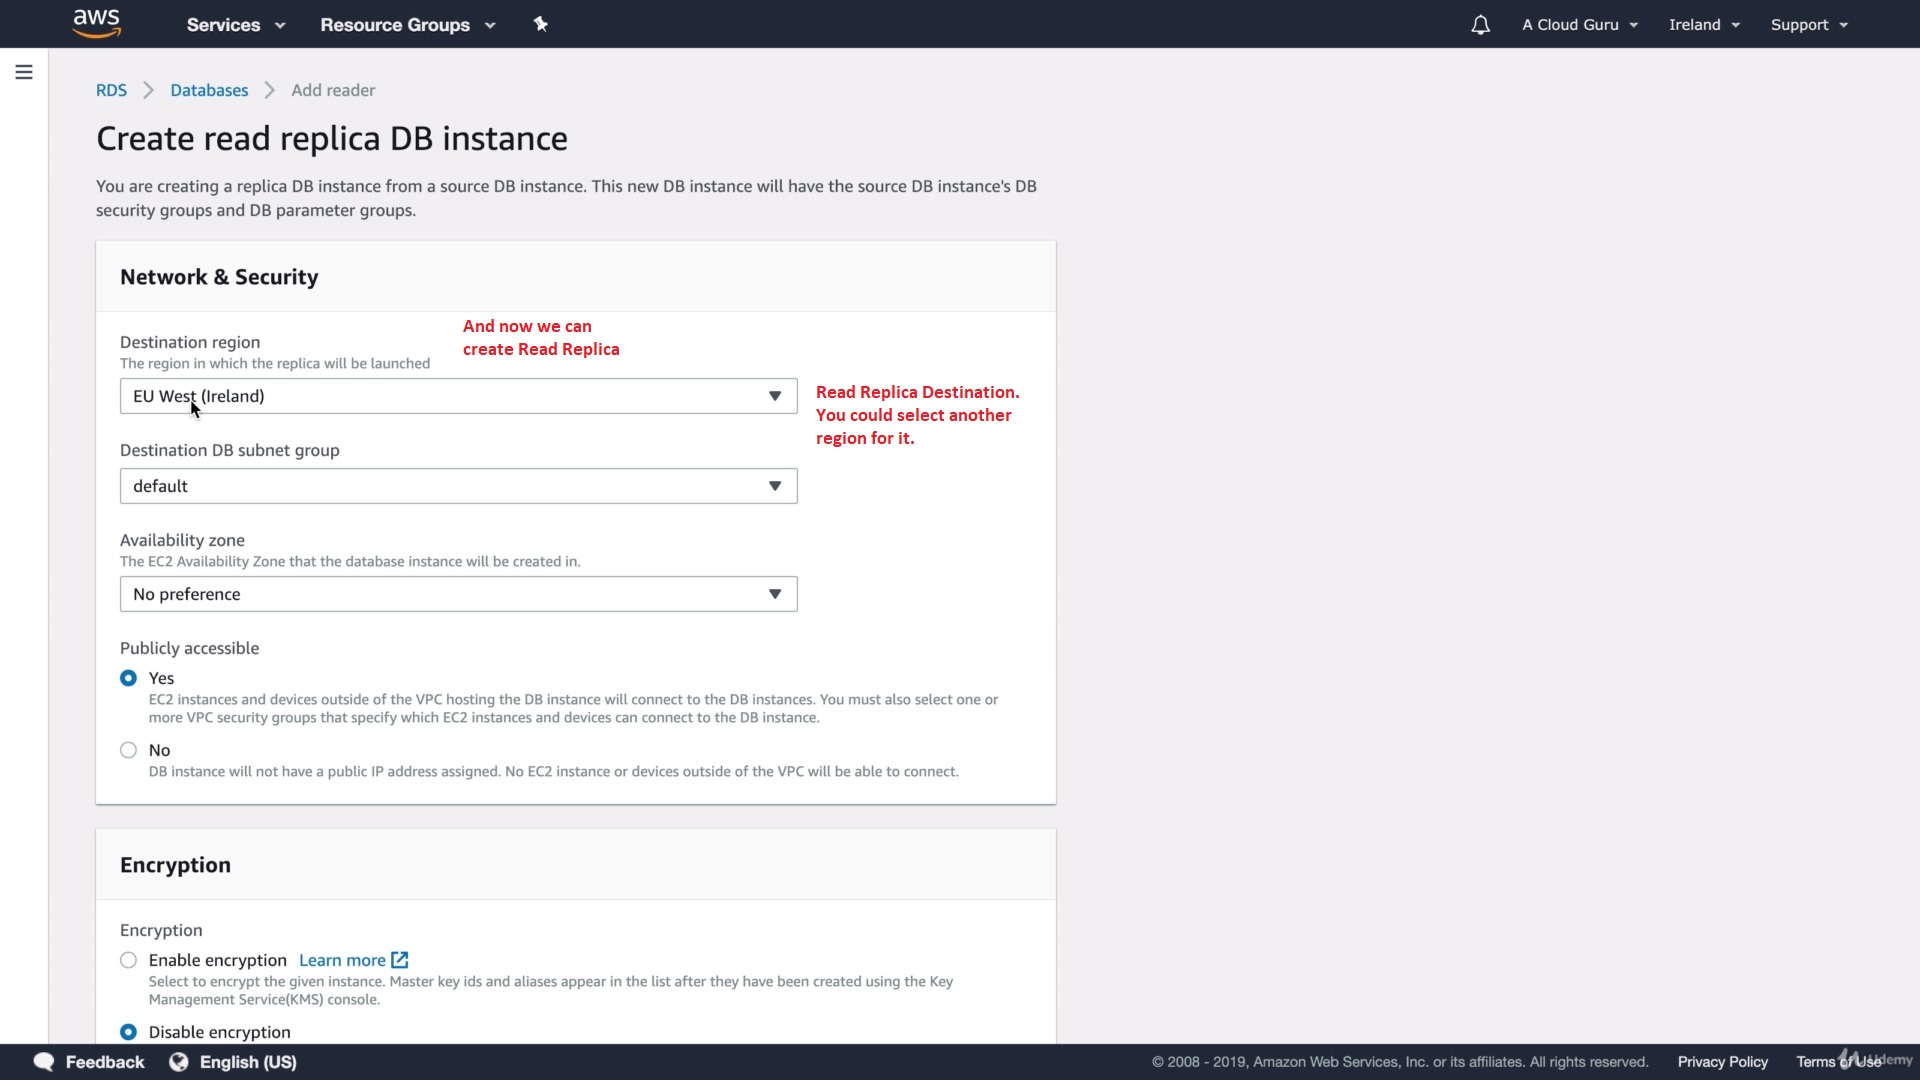This screenshot has width=1920, height=1080.
Task: Open the Availability zone No preference dropdown
Action: [458, 594]
